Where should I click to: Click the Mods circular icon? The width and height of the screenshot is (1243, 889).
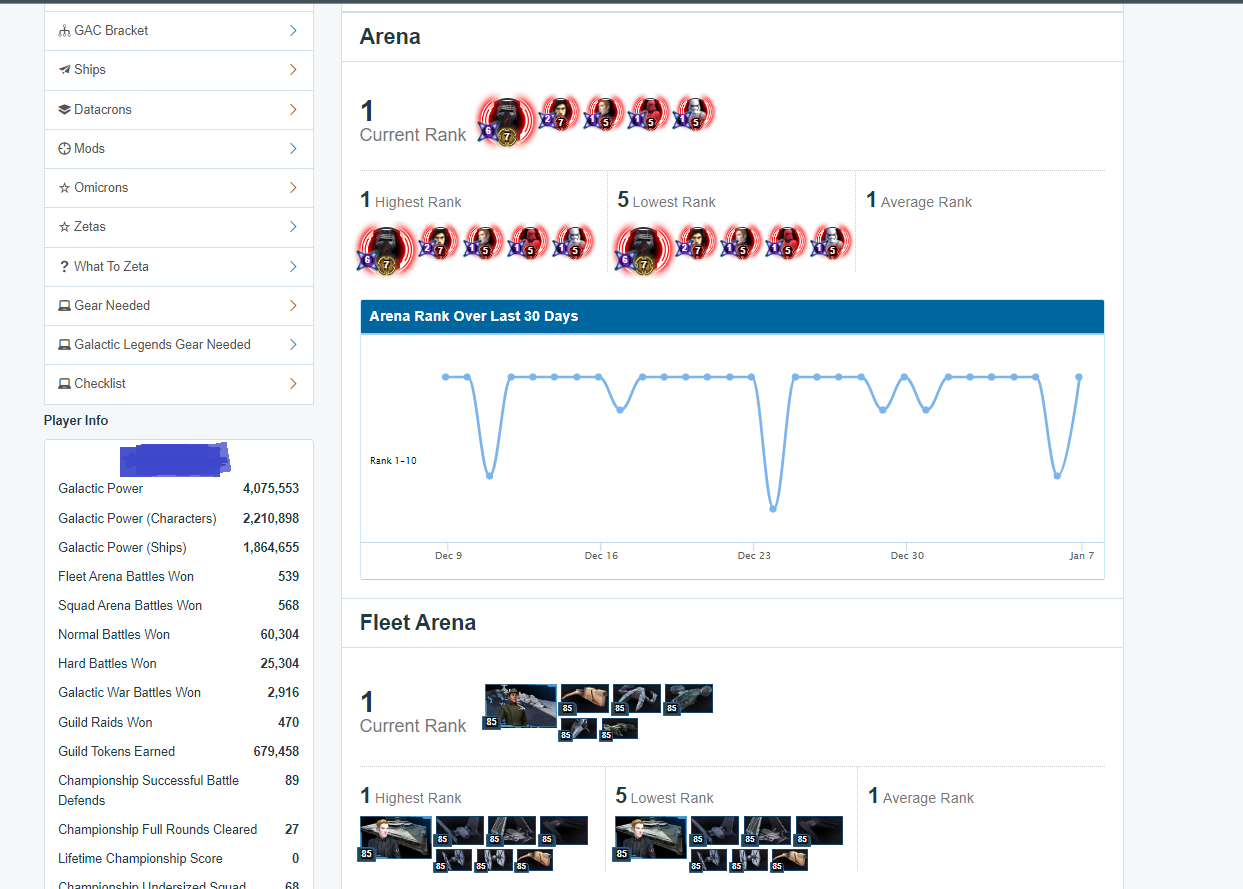coord(65,149)
